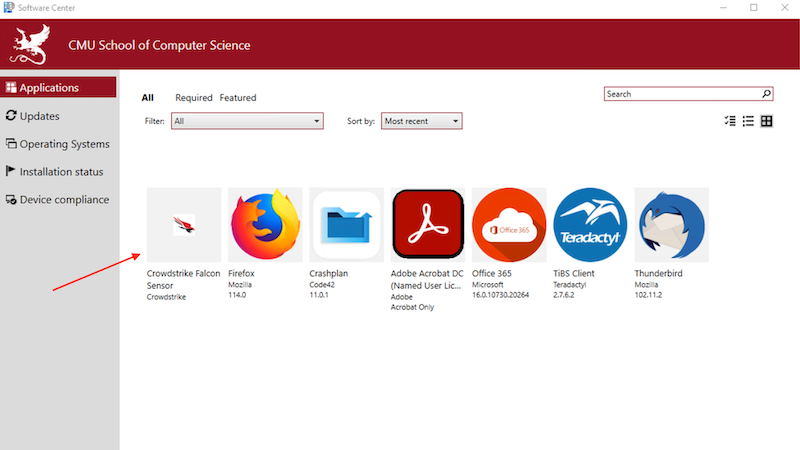Image resolution: width=800 pixels, height=450 pixels.
Task: Click the Microsoft publisher text
Action: (487, 285)
